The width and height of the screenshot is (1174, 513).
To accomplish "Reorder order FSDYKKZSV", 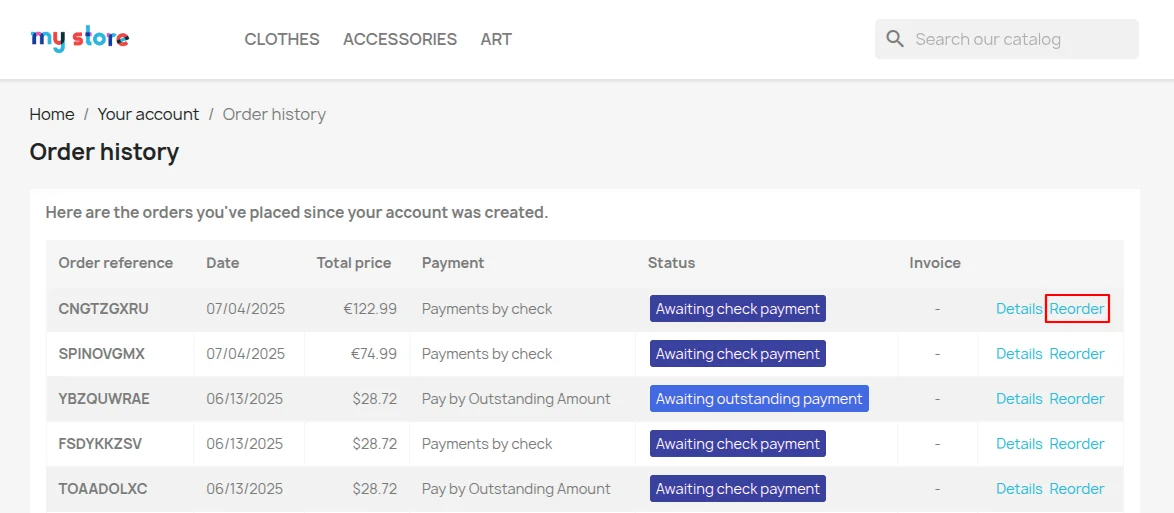I will click(1077, 444).
